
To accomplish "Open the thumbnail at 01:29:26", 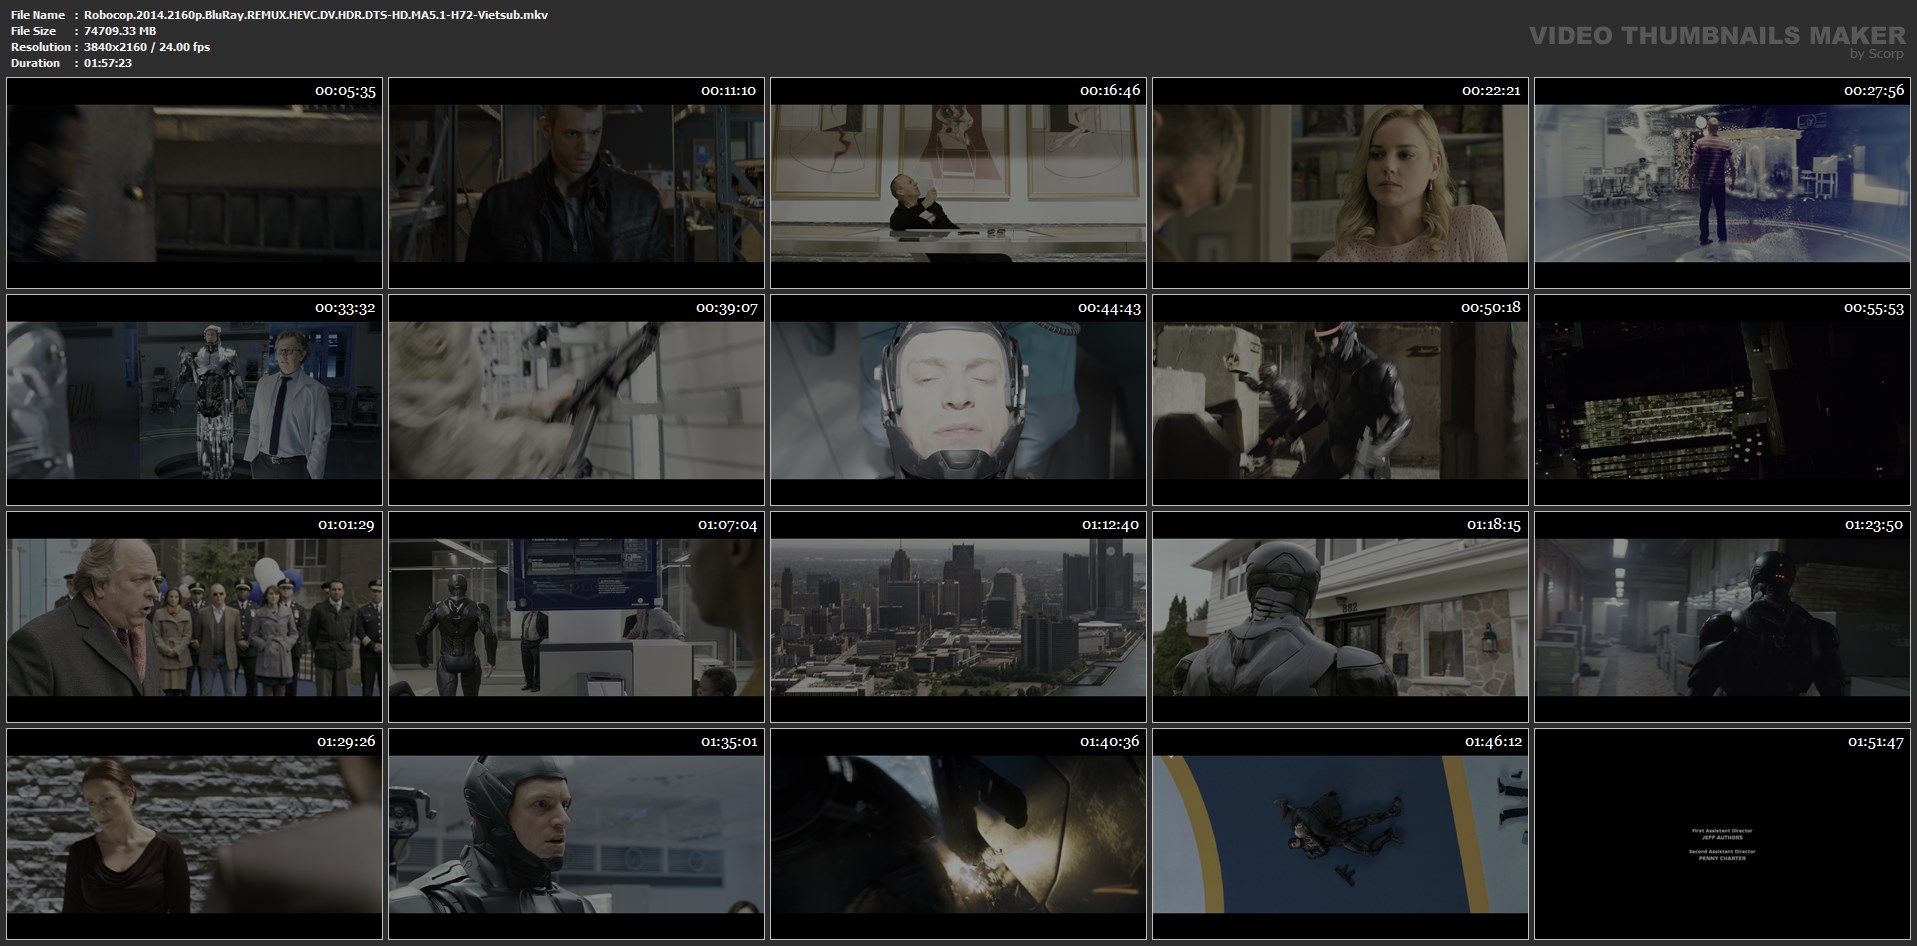I will [x=194, y=834].
